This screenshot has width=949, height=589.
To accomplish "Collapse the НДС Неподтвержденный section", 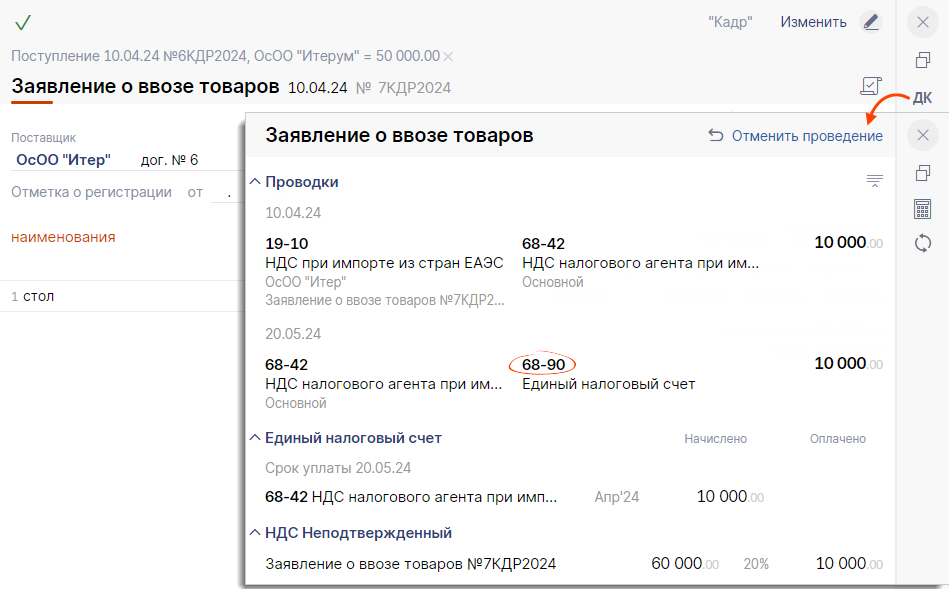I will (254, 533).
